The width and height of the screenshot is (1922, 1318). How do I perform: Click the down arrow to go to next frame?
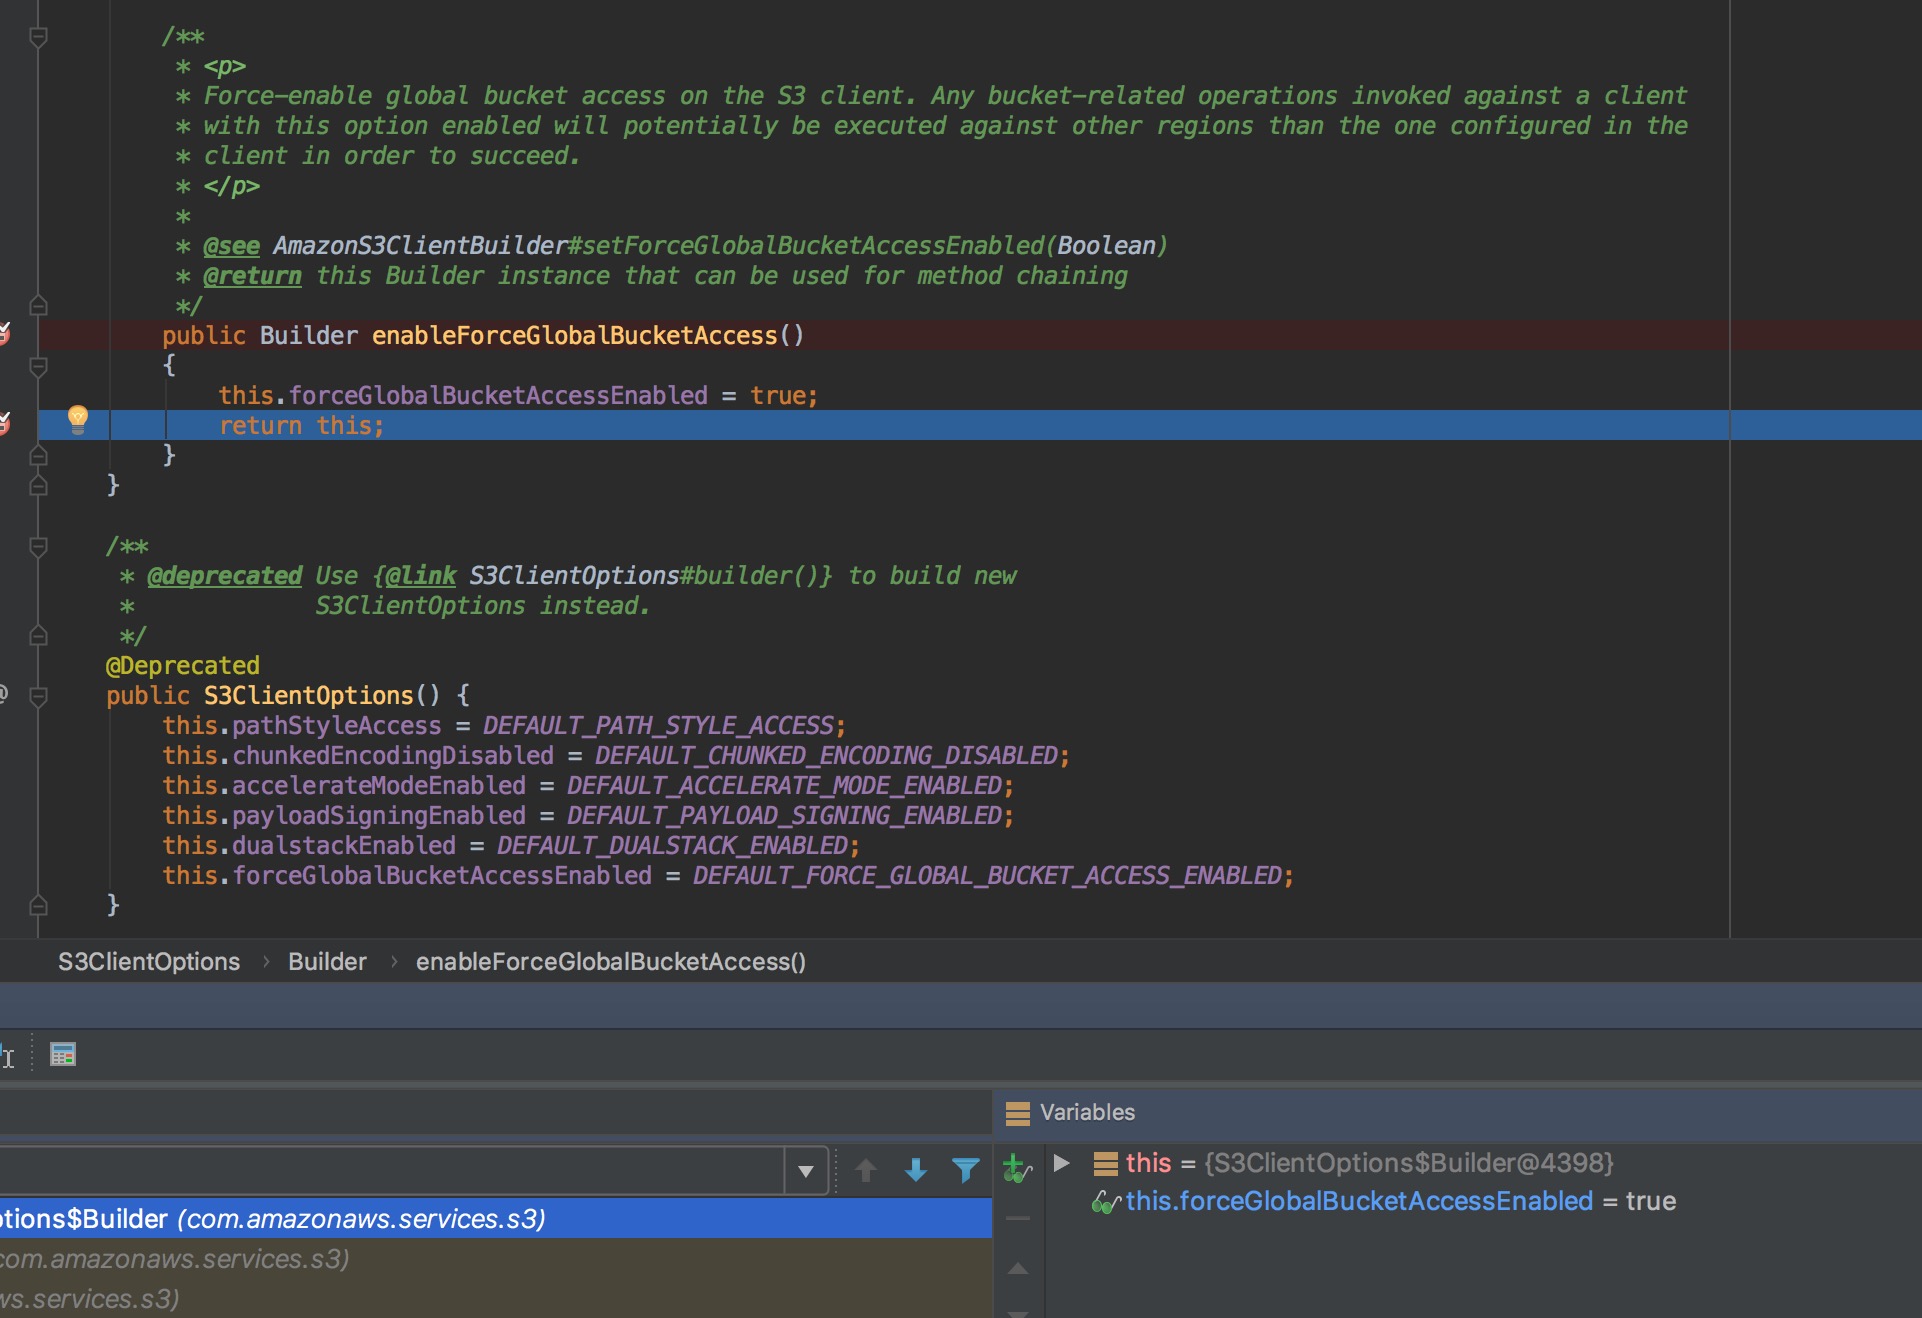[x=915, y=1171]
